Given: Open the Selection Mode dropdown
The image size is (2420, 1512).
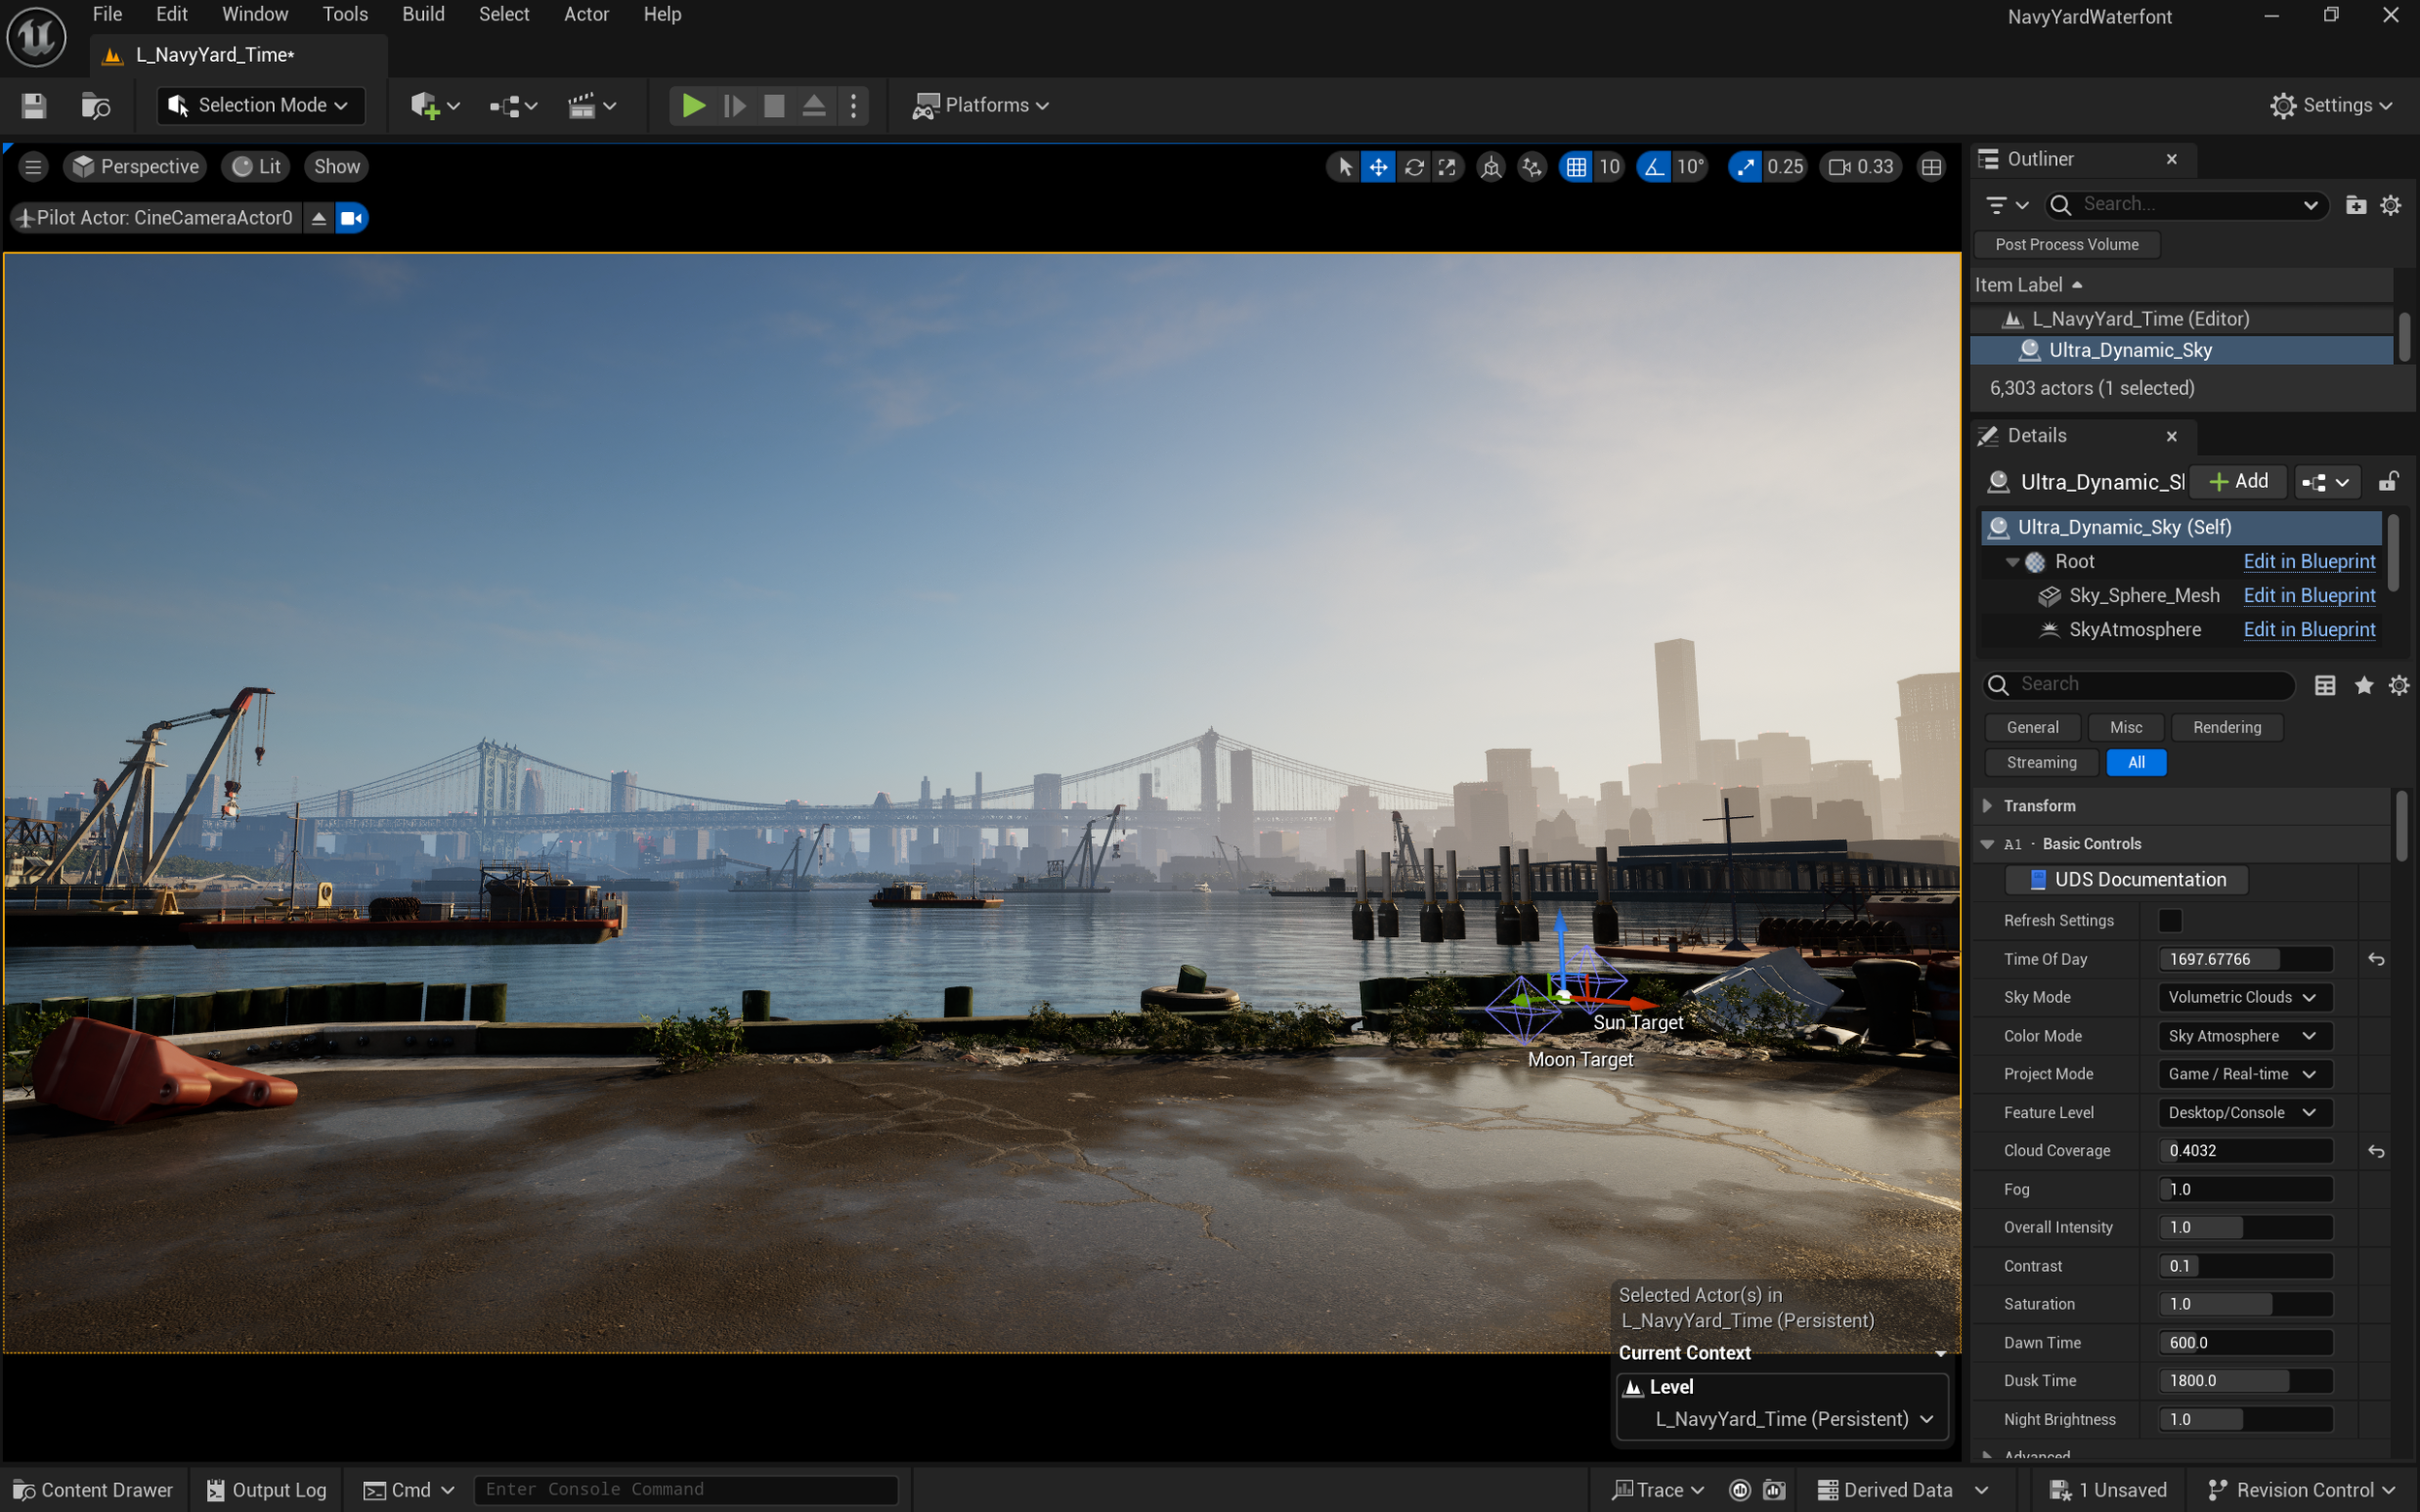Looking at the screenshot, I should click(260, 105).
